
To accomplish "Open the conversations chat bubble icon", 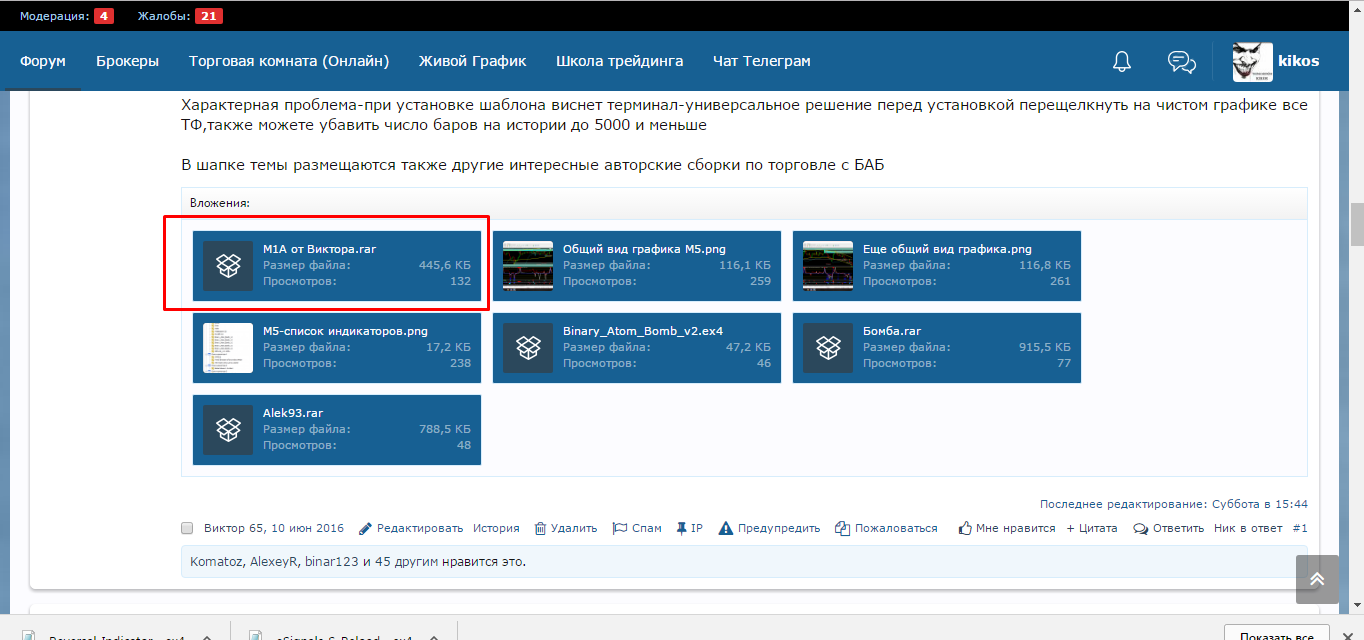I will [x=1181, y=61].
